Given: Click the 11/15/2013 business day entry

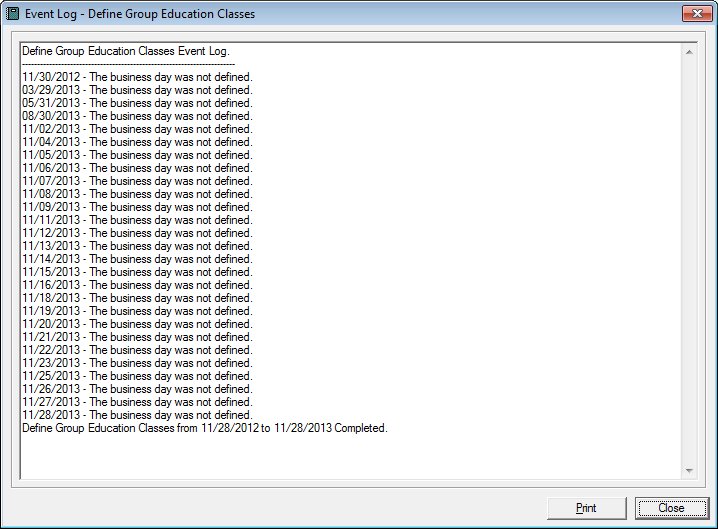Looking at the screenshot, I should (x=137, y=272).
